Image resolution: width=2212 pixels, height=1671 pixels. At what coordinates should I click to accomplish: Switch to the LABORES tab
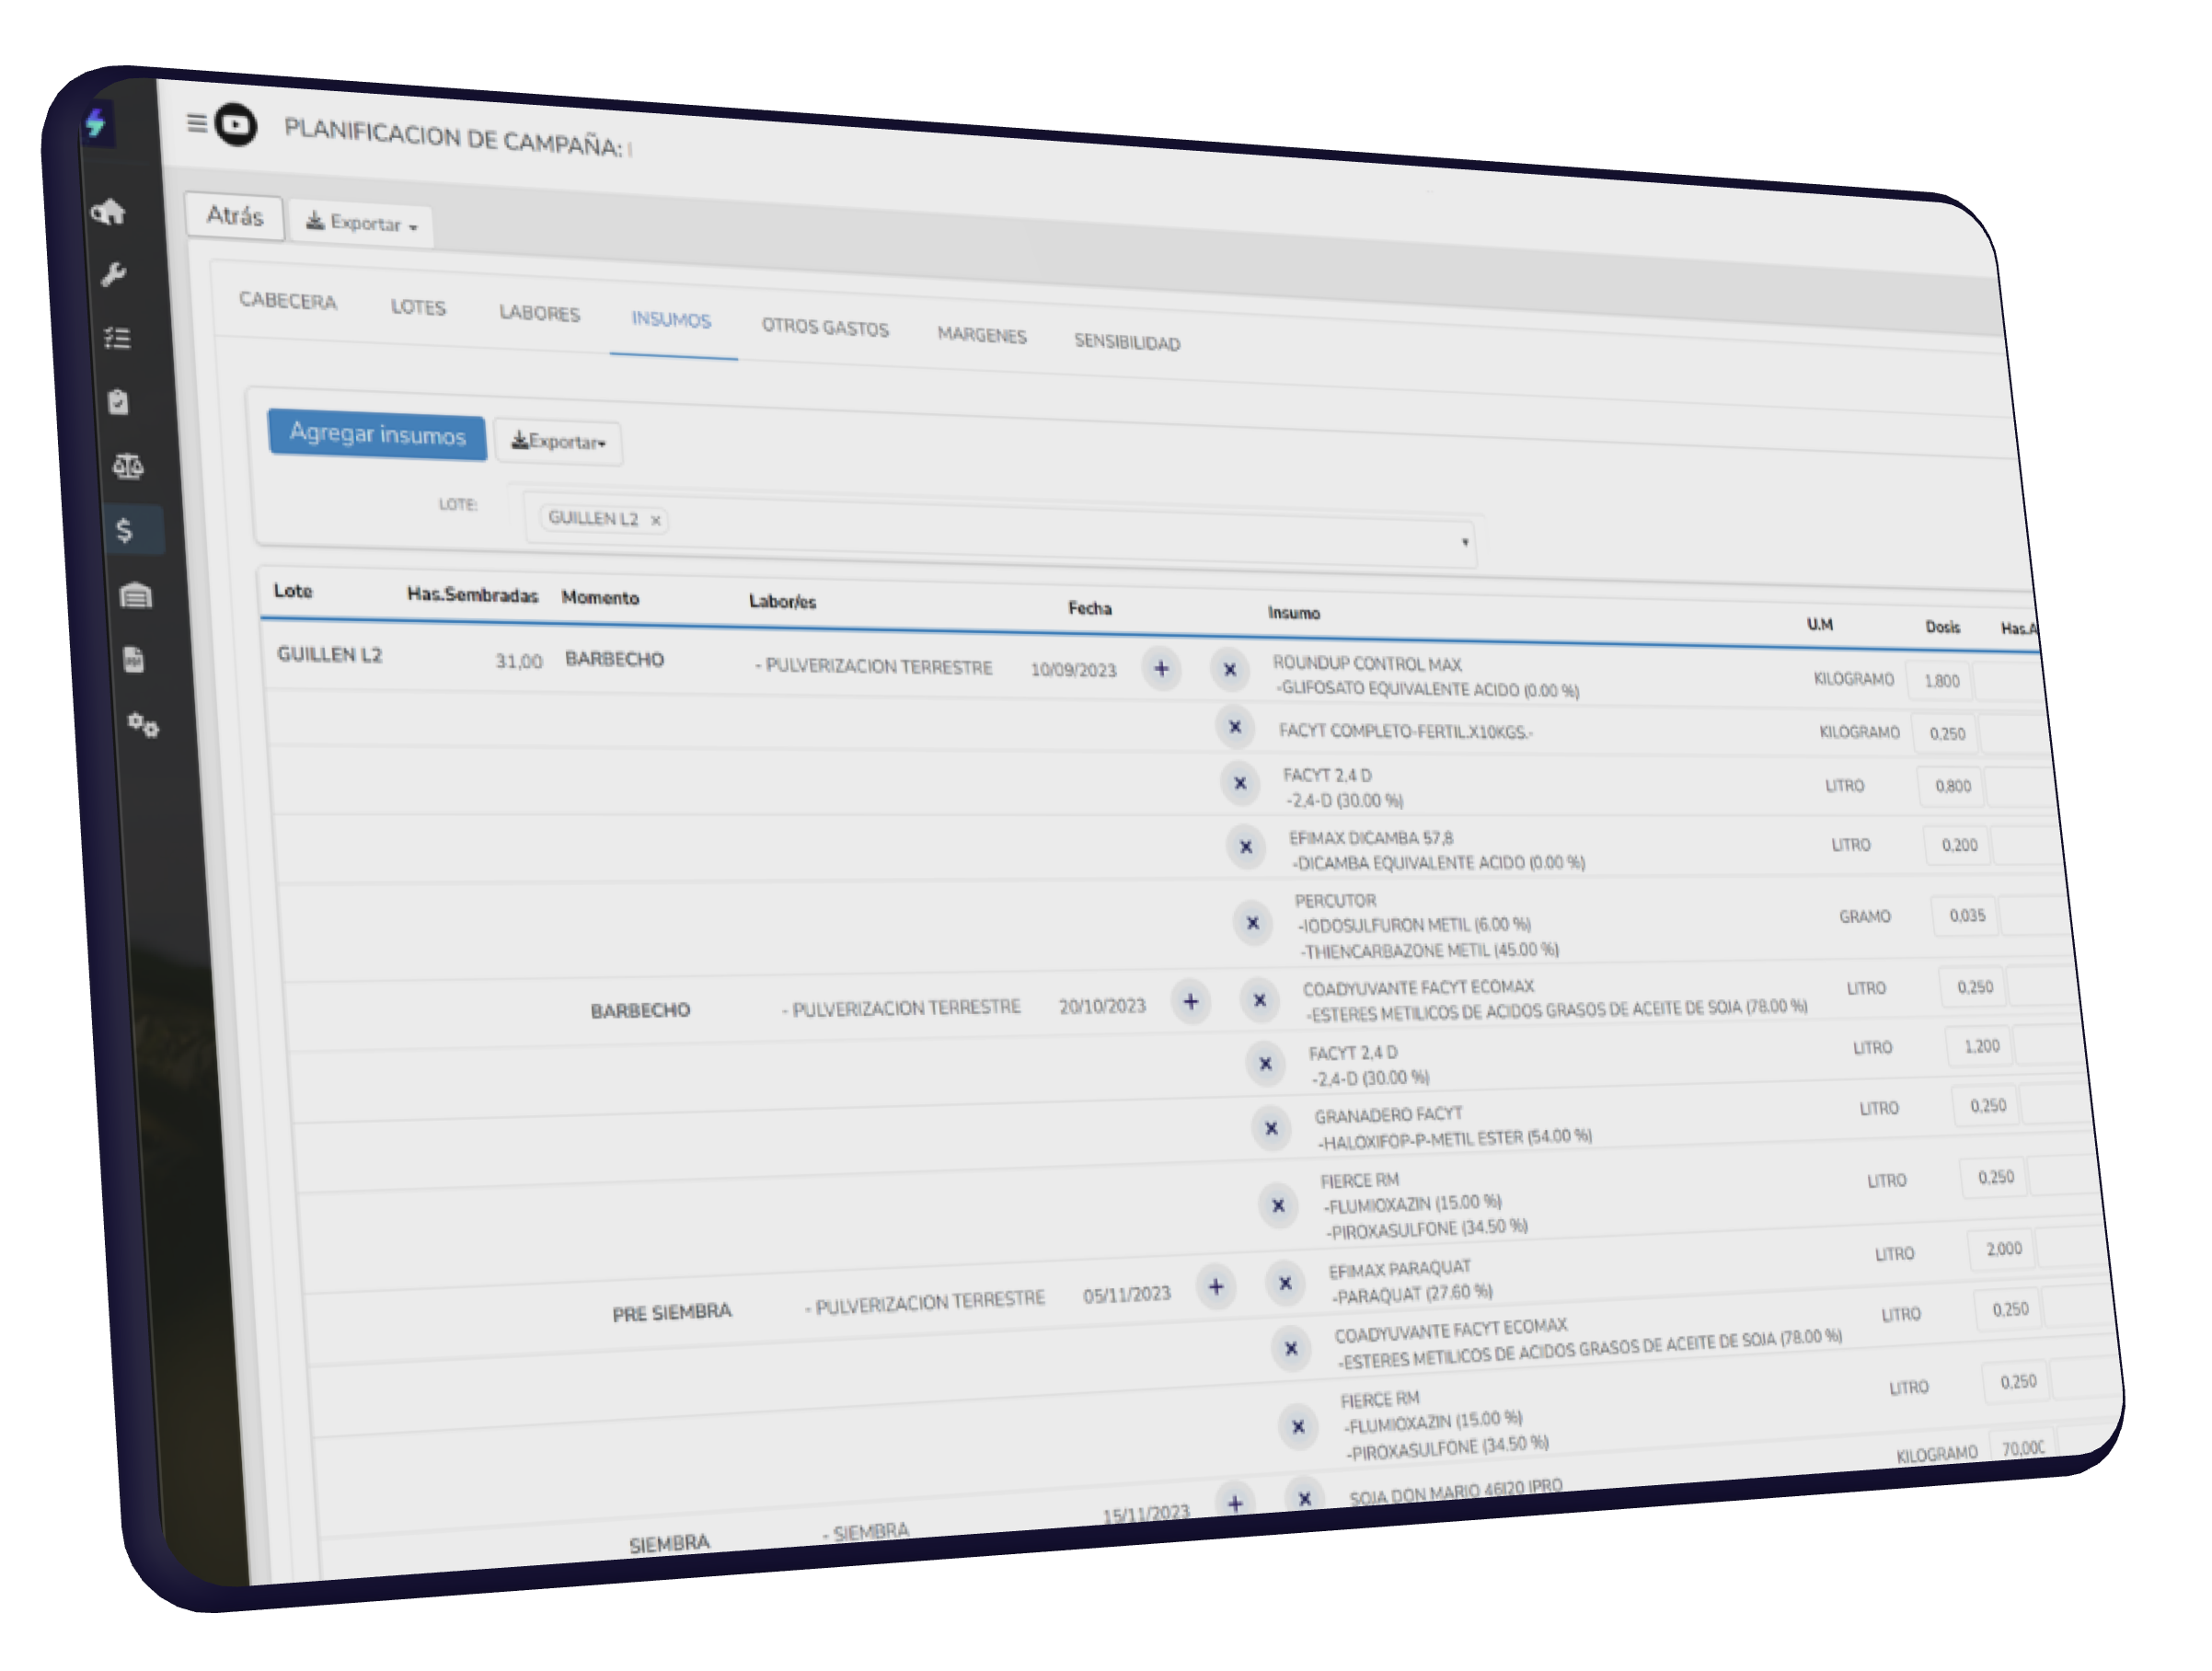[539, 313]
